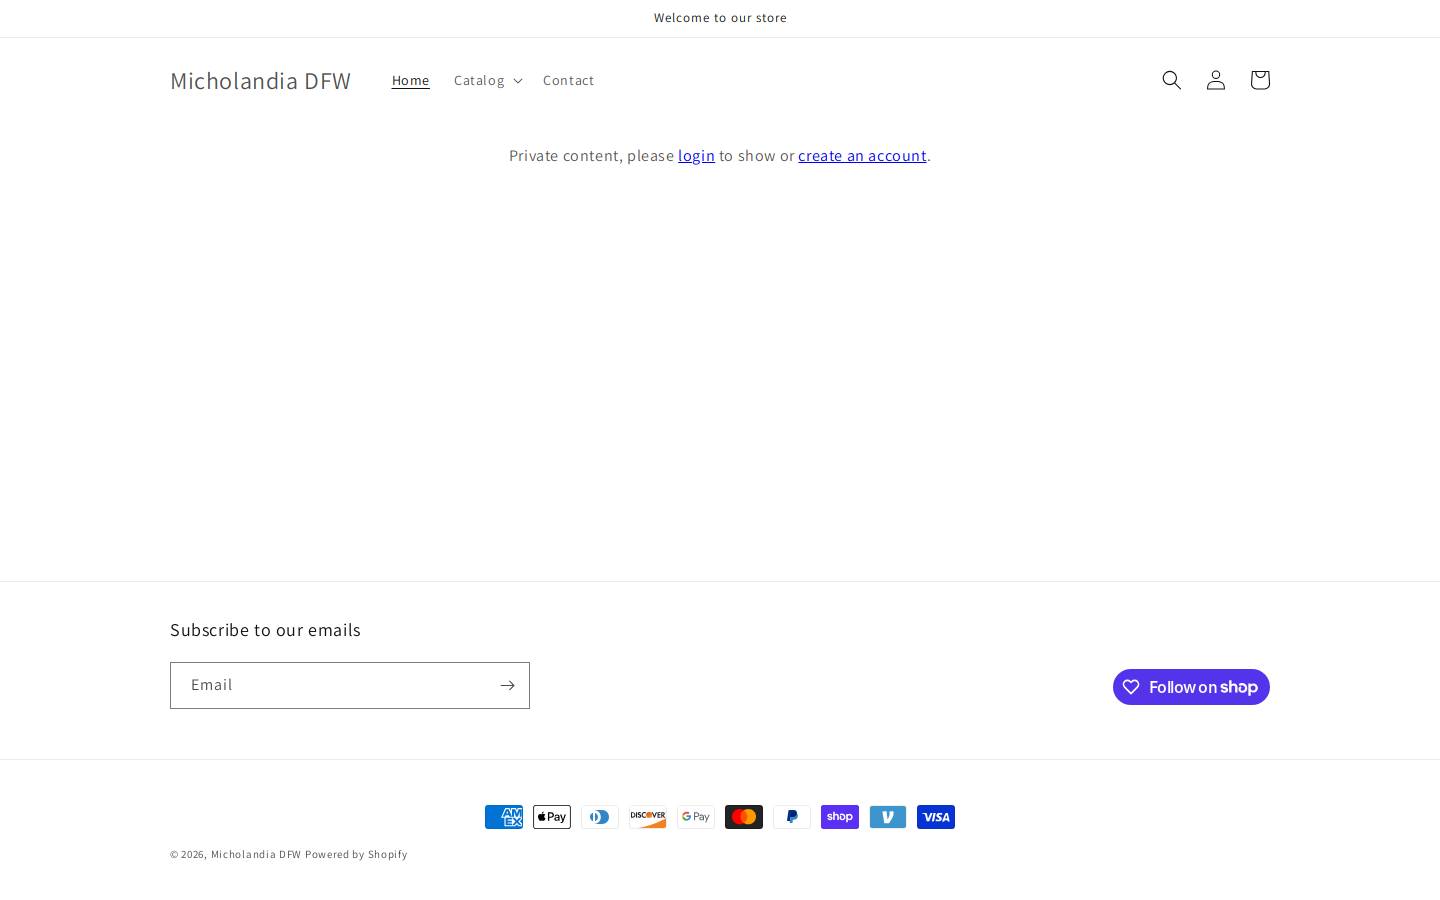1440x900 pixels.
Task: Click the Apple Pay payment icon
Action: tap(552, 817)
